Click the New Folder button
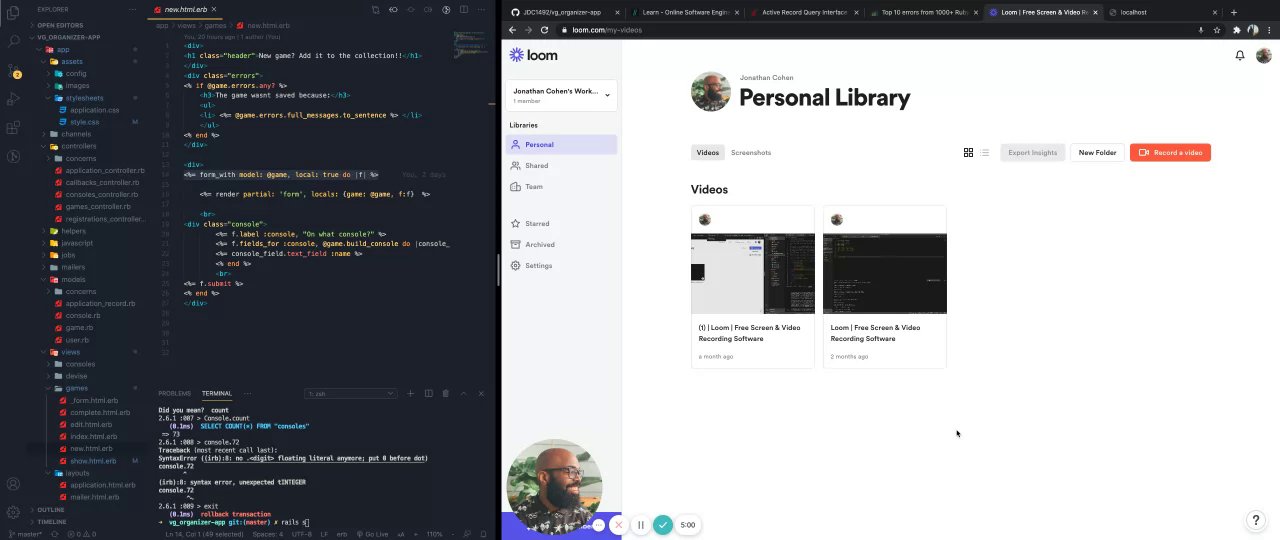This screenshot has height=540, width=1280. tap(1097, 152)
